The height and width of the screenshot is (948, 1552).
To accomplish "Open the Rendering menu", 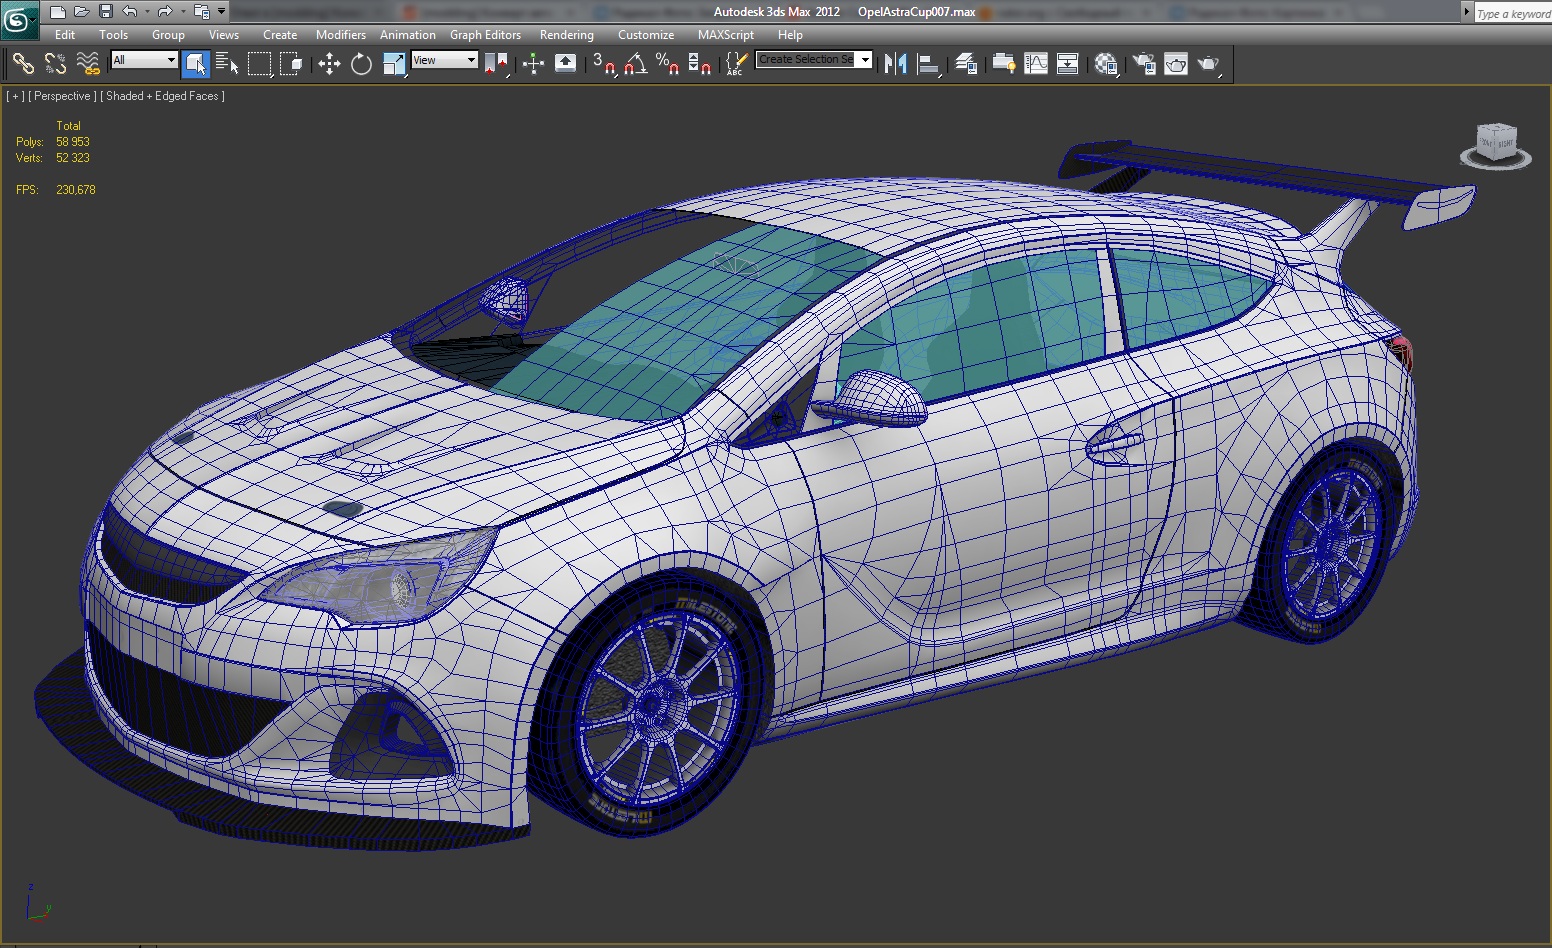I will point(566,34).
